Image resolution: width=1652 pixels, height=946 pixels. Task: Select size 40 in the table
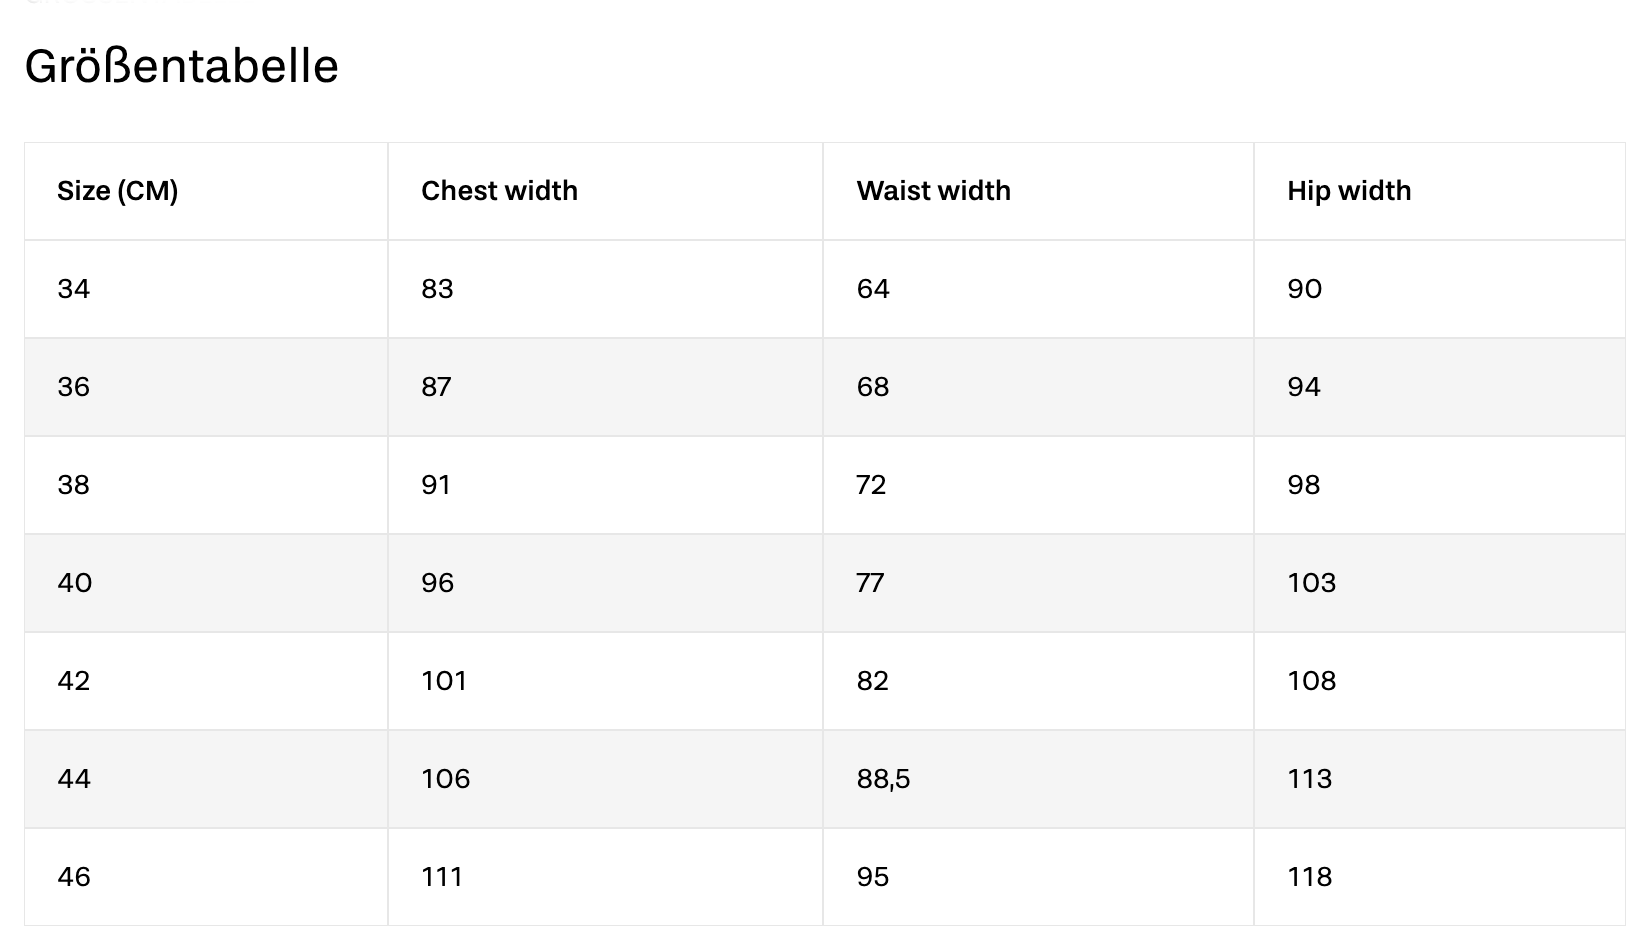point(75,583)
